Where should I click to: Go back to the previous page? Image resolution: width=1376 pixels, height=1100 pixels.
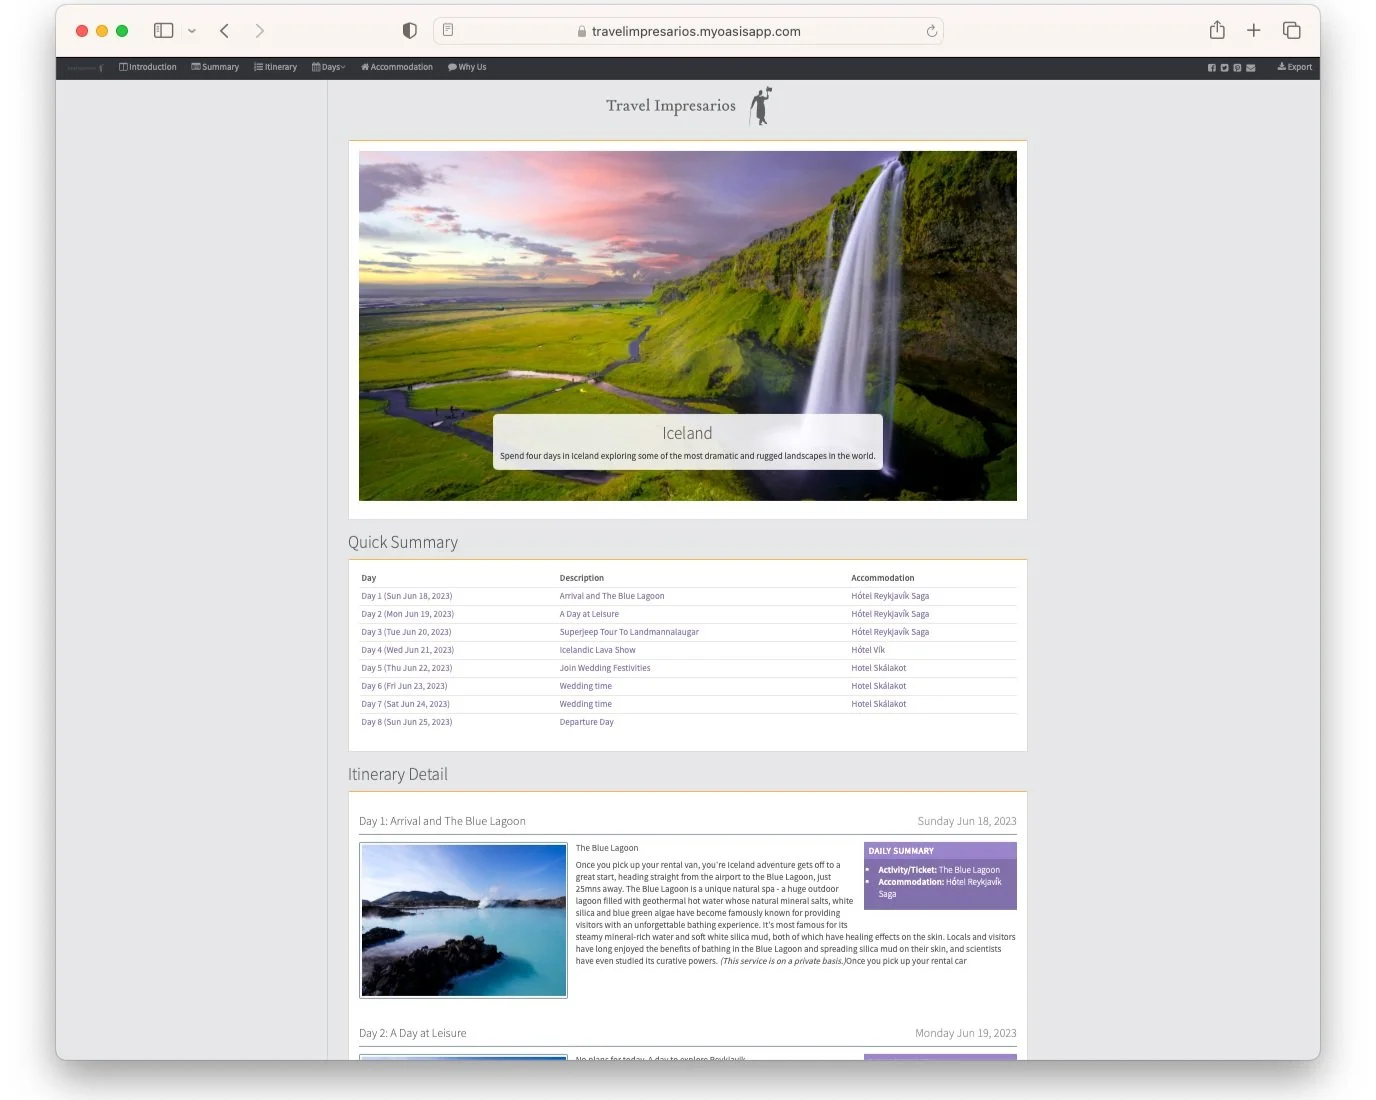[225, 31]
